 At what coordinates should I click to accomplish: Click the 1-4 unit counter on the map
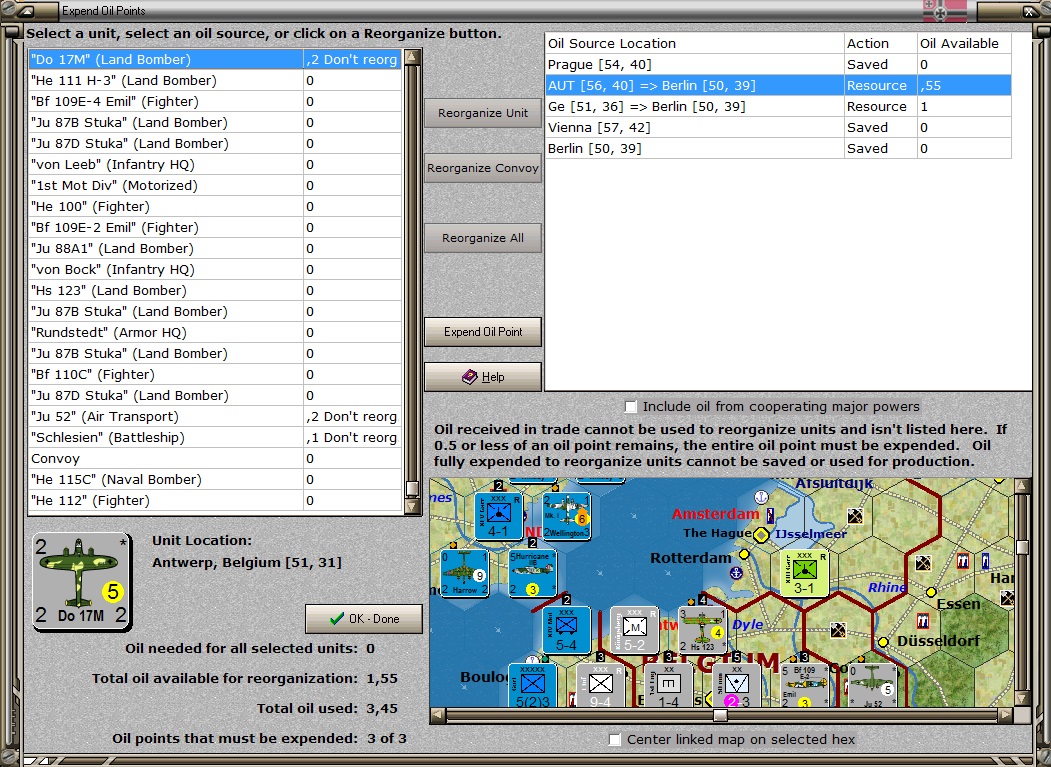668,685
